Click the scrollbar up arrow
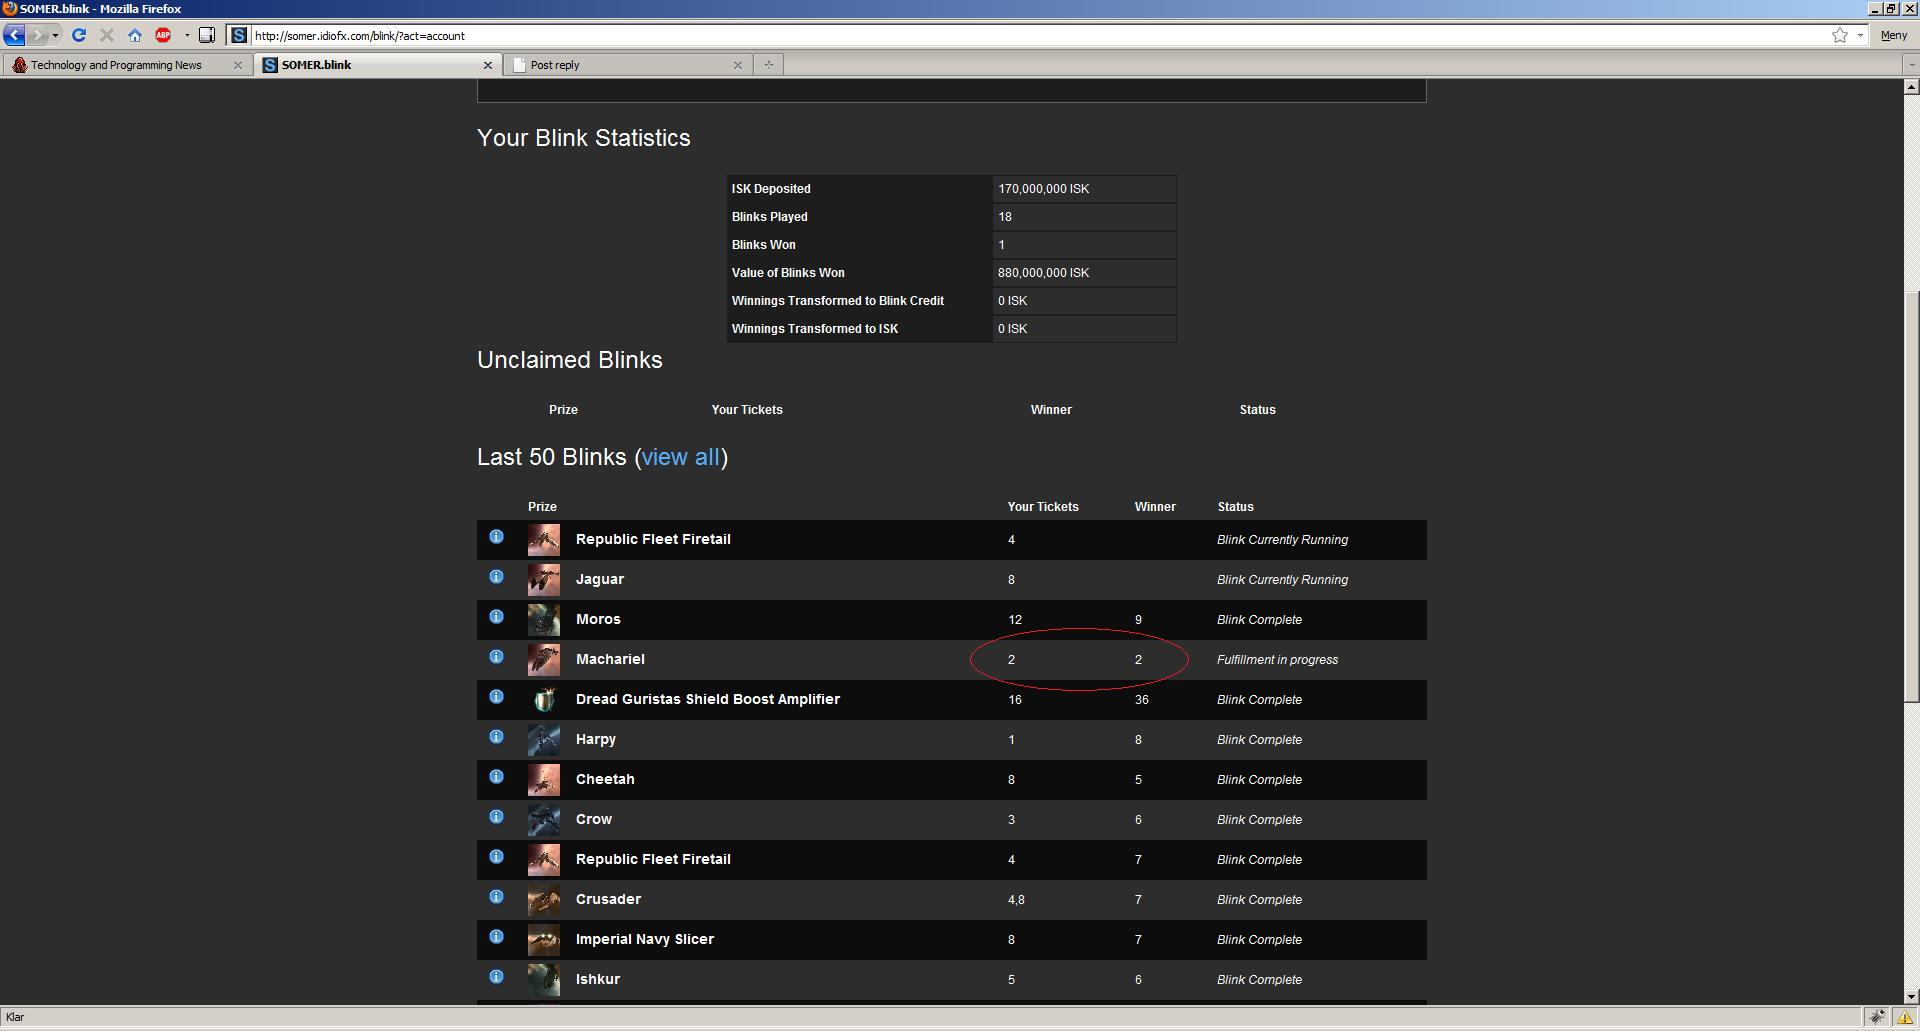 1911,87
